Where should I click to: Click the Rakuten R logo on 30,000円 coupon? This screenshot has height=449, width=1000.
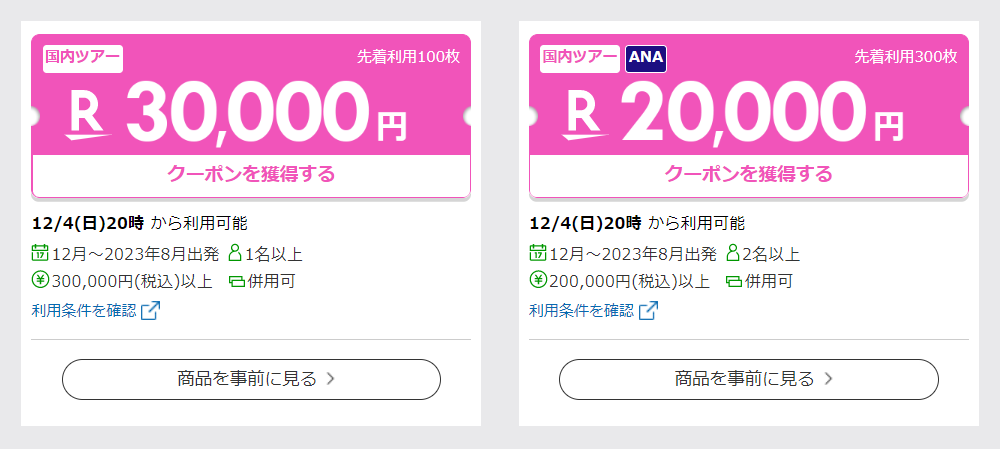88,115
